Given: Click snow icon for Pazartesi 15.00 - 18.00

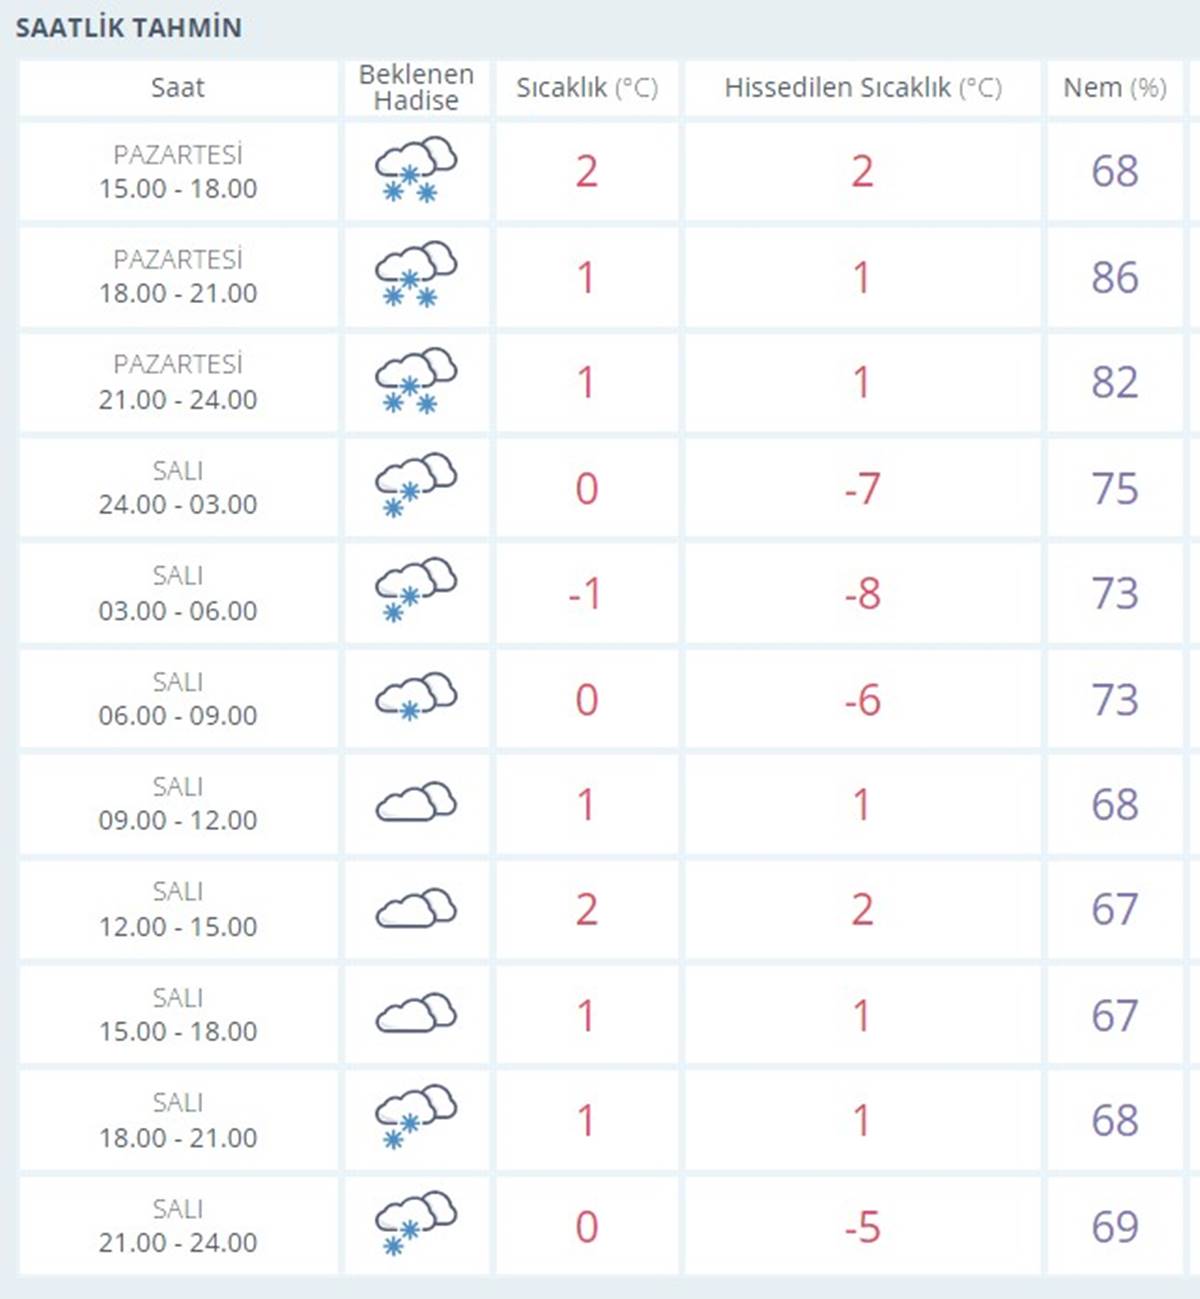Looking at the screenshot, I should [415, 171].
